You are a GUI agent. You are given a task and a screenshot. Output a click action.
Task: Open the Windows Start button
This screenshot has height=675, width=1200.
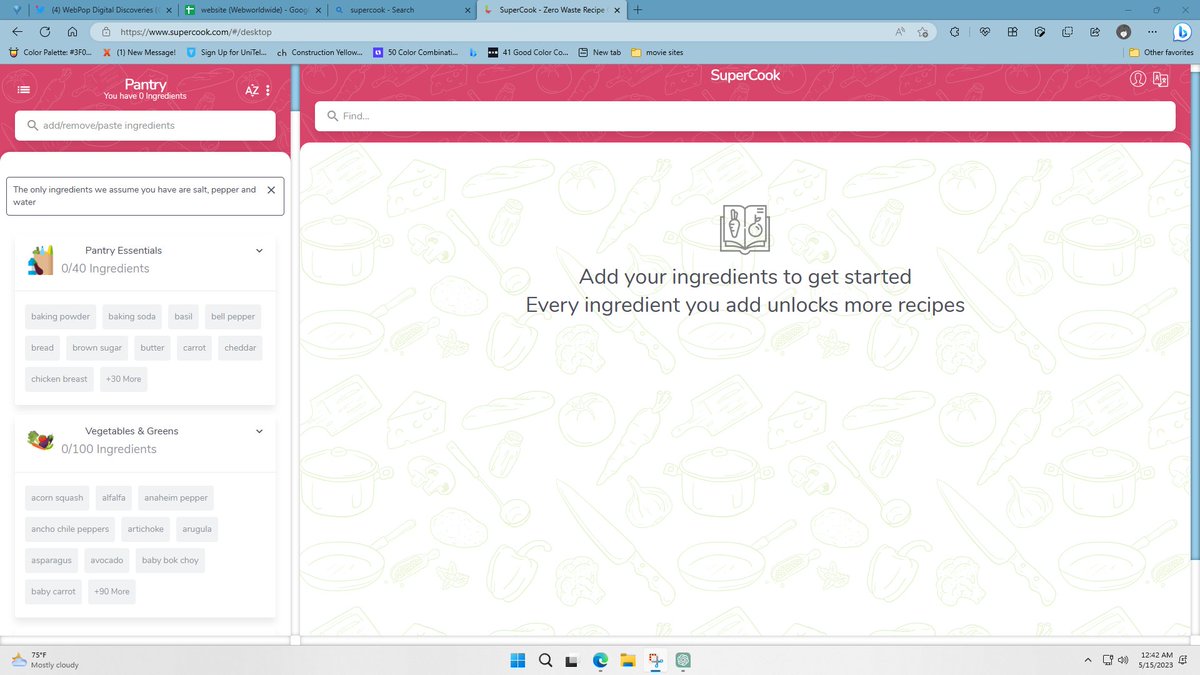click(x=518, y=660)
